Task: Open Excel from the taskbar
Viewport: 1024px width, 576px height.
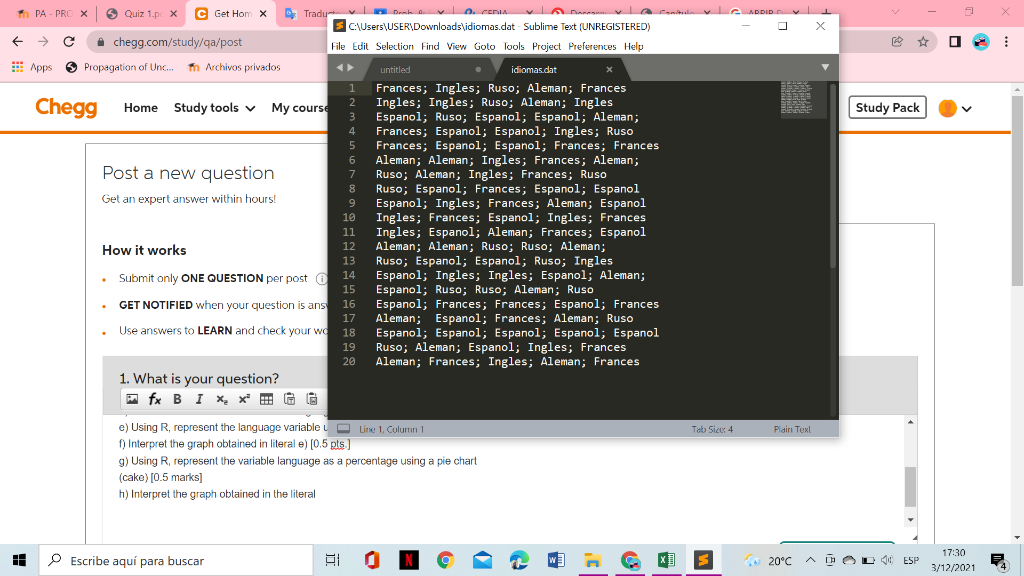Action: [x=667, y=560]
